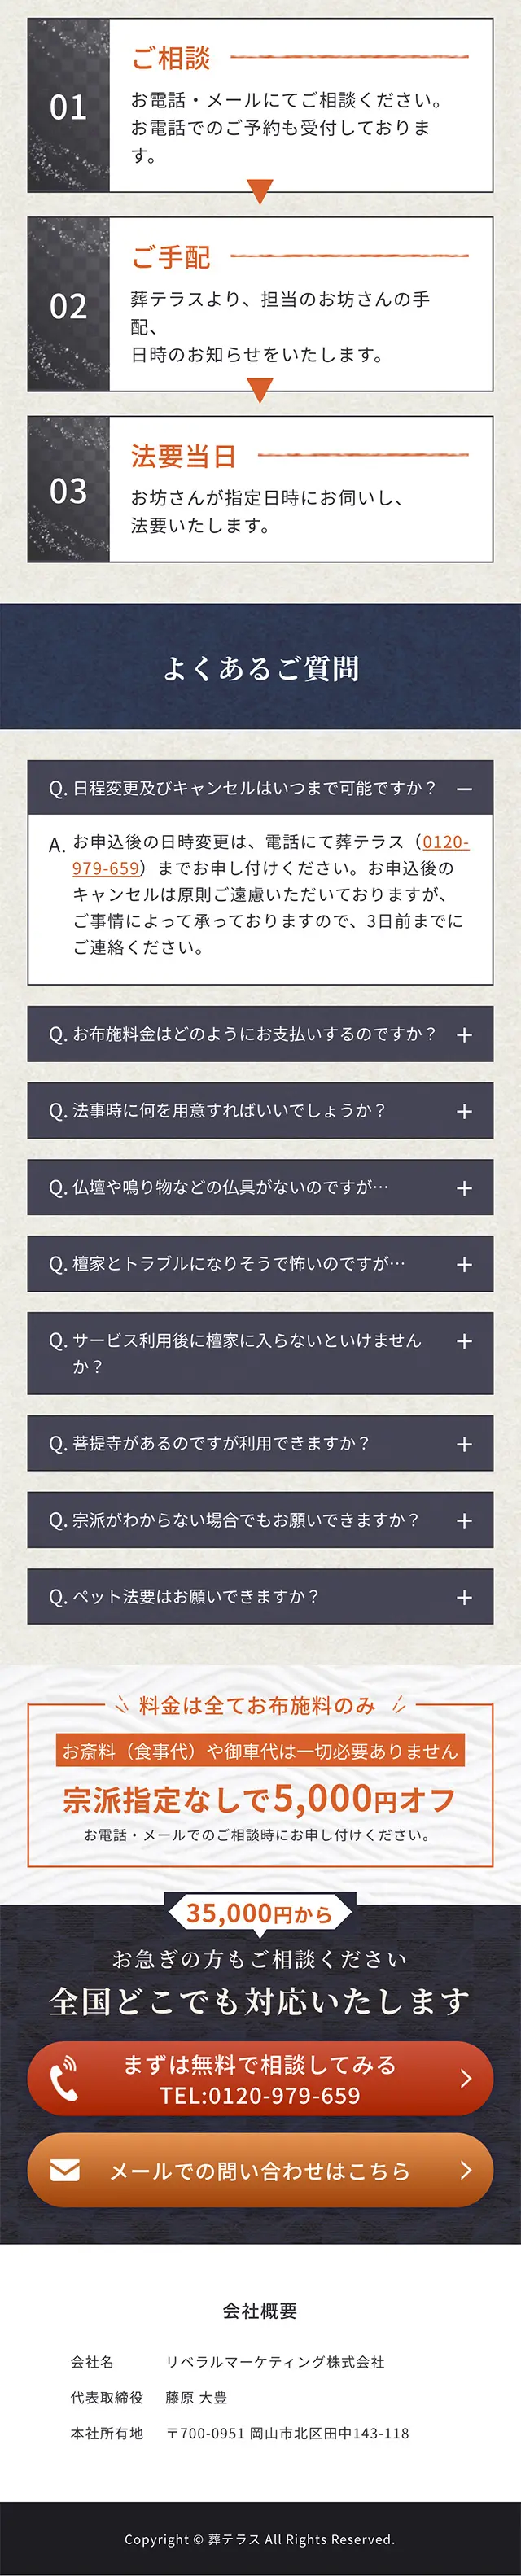The image size is (521, 2576).
Task: Expand 宗派がわからない場合 question
Action: click(x=260, y=1520)
